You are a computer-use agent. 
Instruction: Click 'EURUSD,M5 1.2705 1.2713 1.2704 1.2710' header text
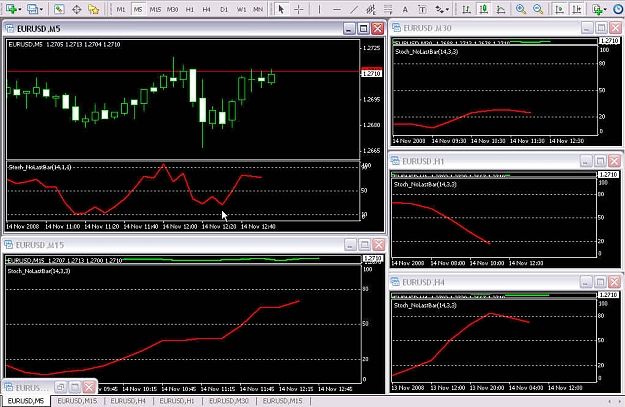64,44
